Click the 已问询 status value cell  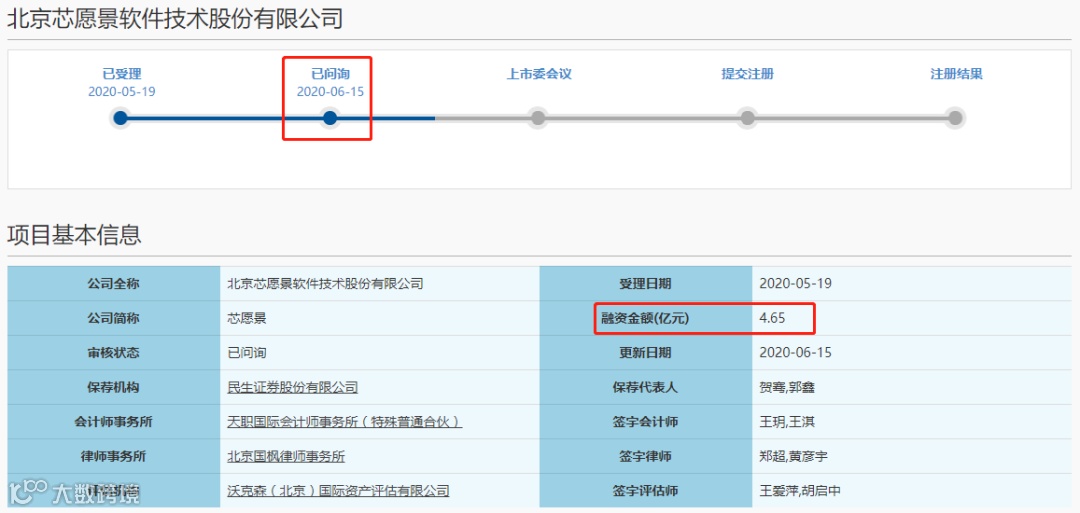(x=380, y=353)
